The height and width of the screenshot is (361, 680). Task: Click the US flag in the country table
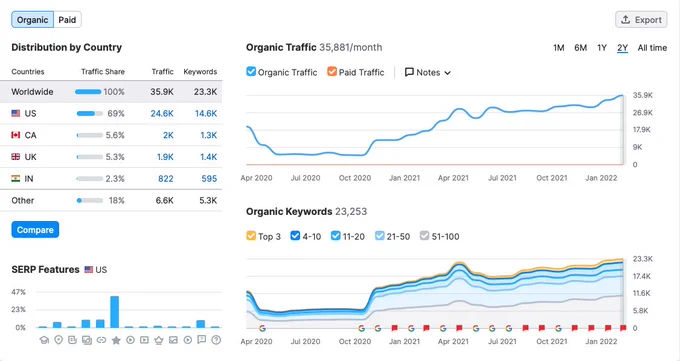pos(16,113)
